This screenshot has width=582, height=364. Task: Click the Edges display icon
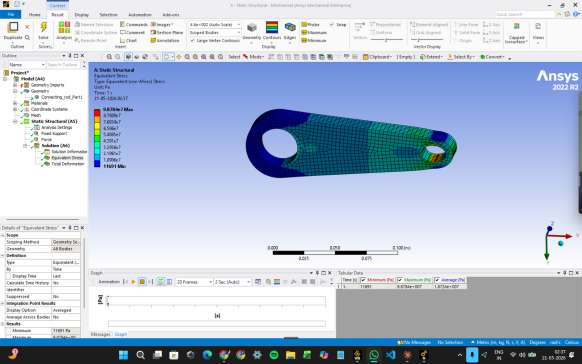coord(290,27)
